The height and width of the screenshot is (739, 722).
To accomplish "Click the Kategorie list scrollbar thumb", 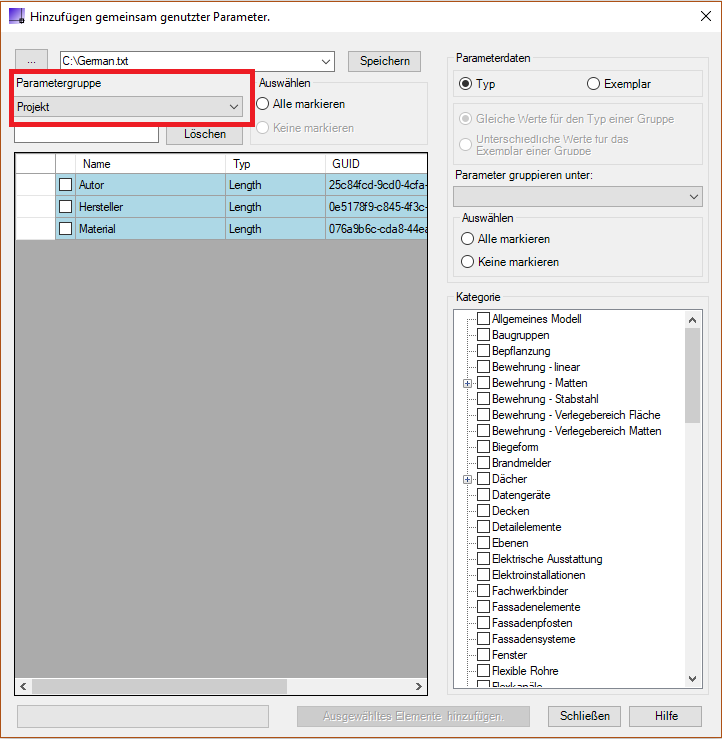I will coord(692,376).
